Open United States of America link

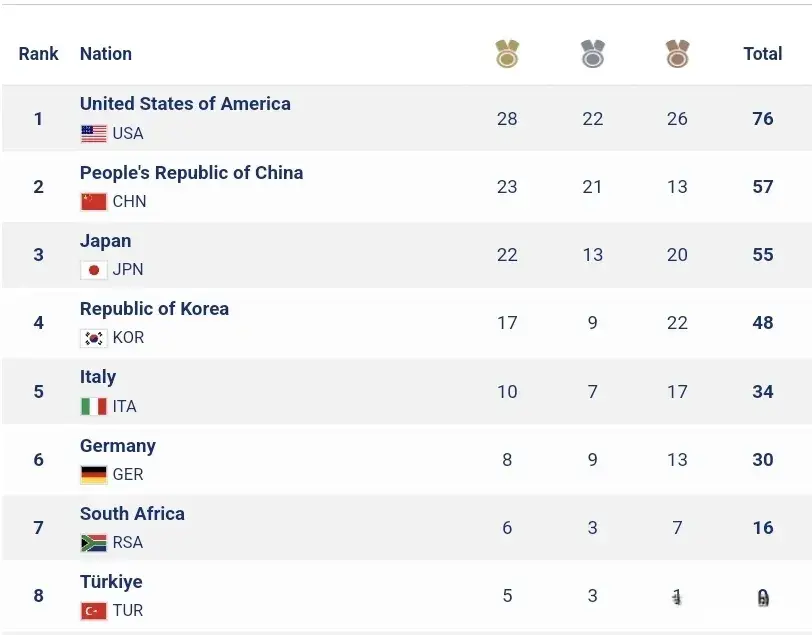(185, 104)
